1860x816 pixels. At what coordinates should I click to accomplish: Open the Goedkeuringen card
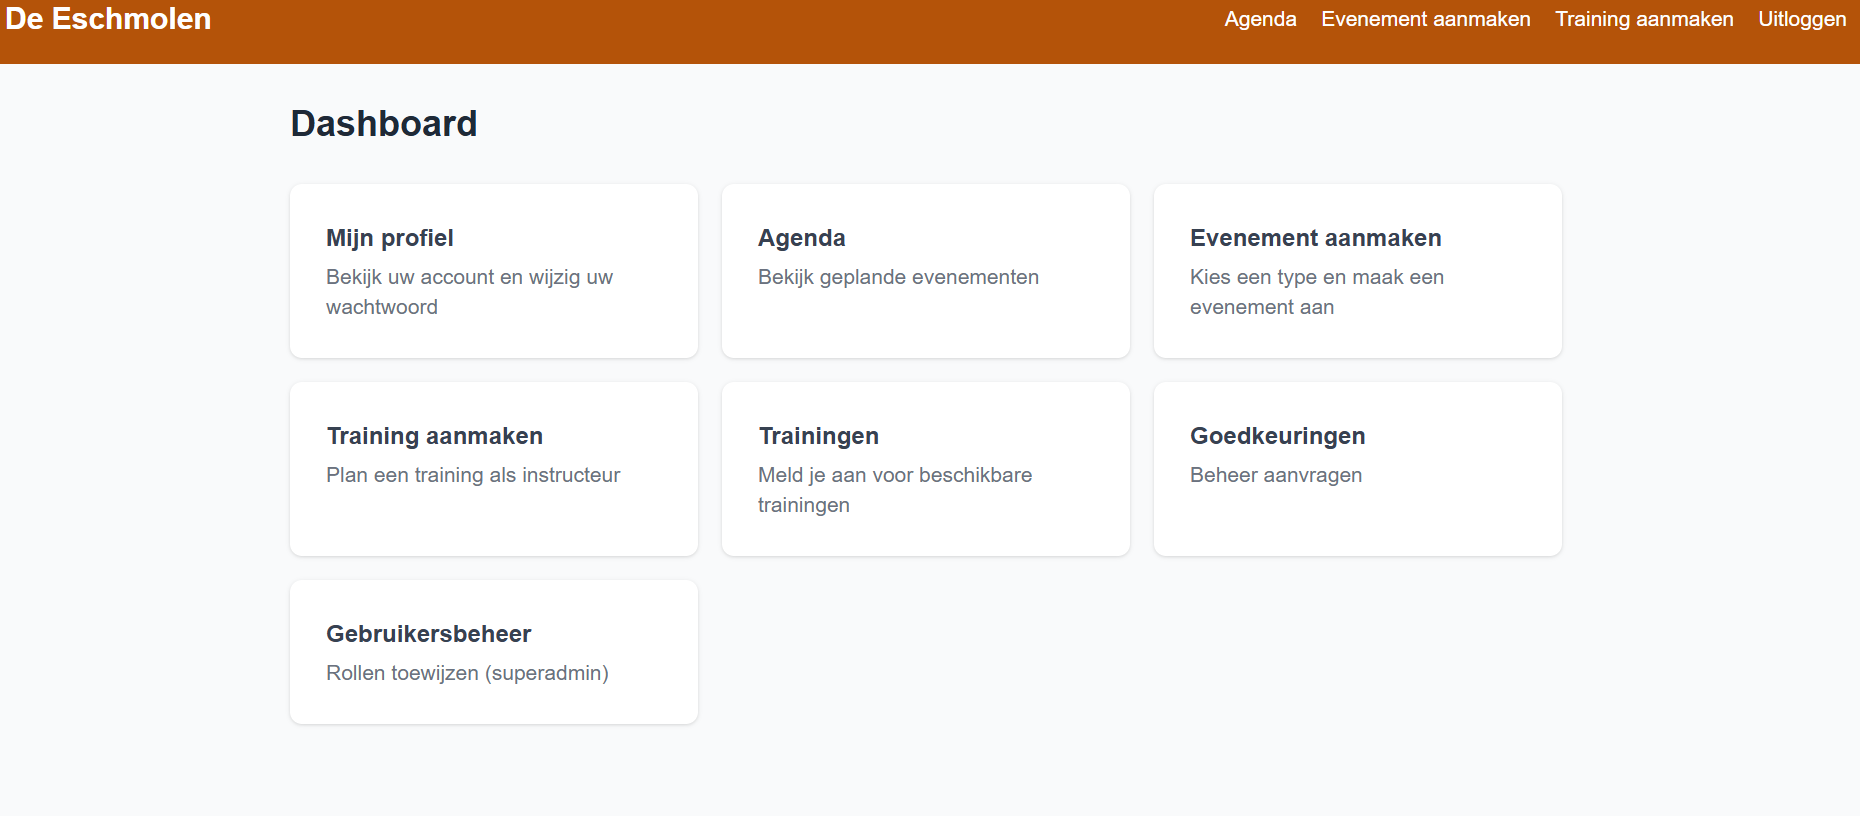click(x=1358, y=469)
